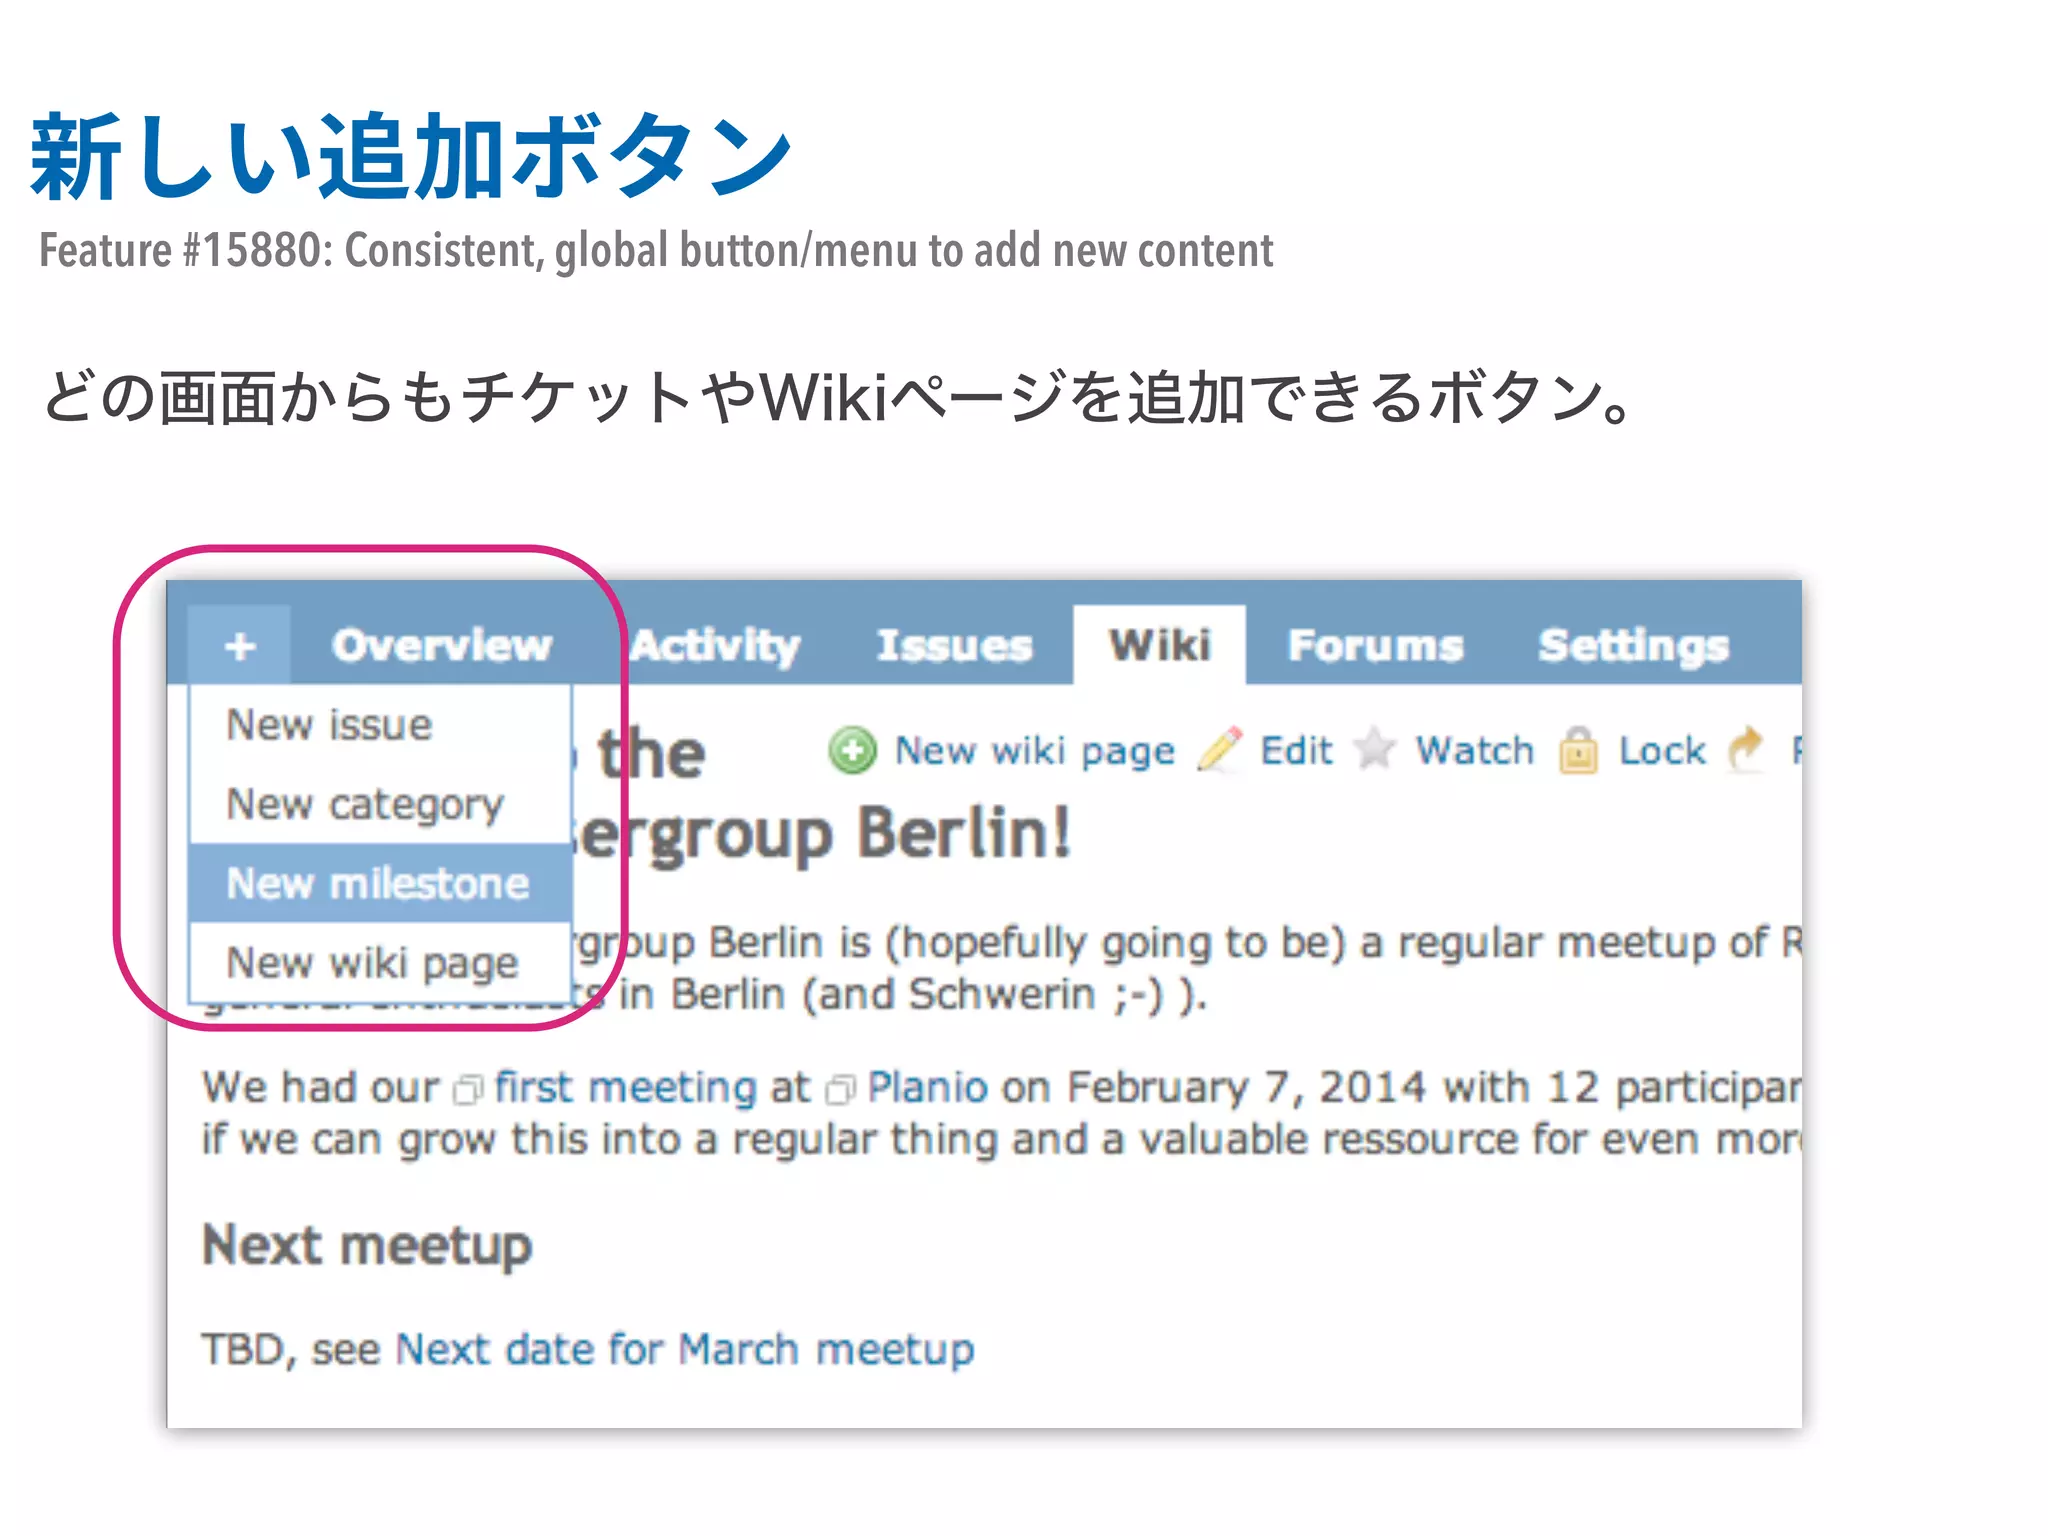Click green plus New wiki page icon
The height and width of the screenshot is (1536, 2048).
pyautogui.click(x=853, y=750)
